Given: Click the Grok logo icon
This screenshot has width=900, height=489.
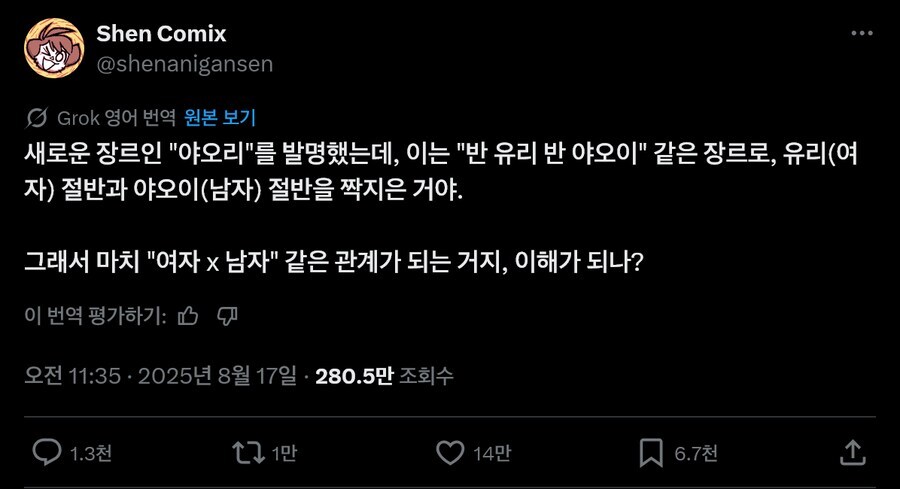Looking at the screenshot, I should coord(37,118).
